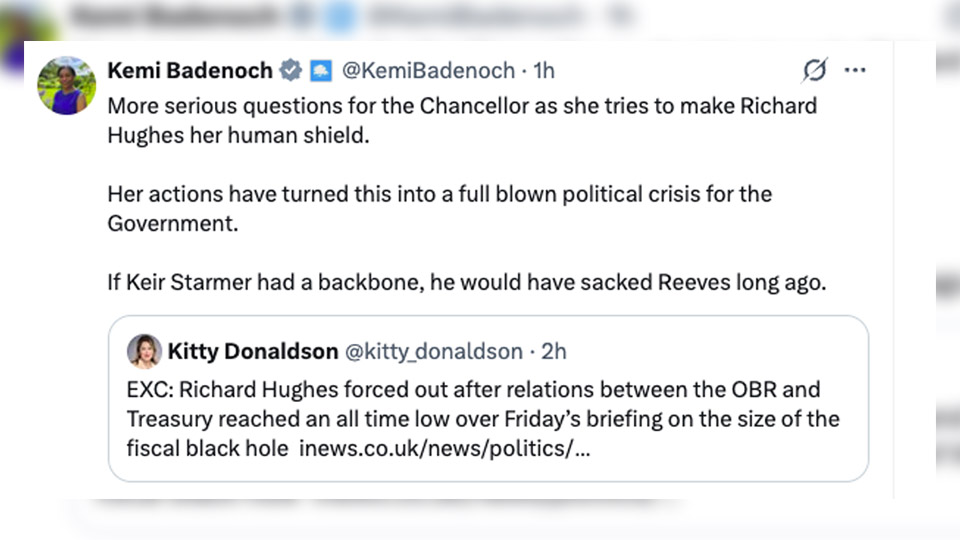960x540 pixels.
Task: Click the sentence about Keir Starmer's backbone
Action: (467, 282)
